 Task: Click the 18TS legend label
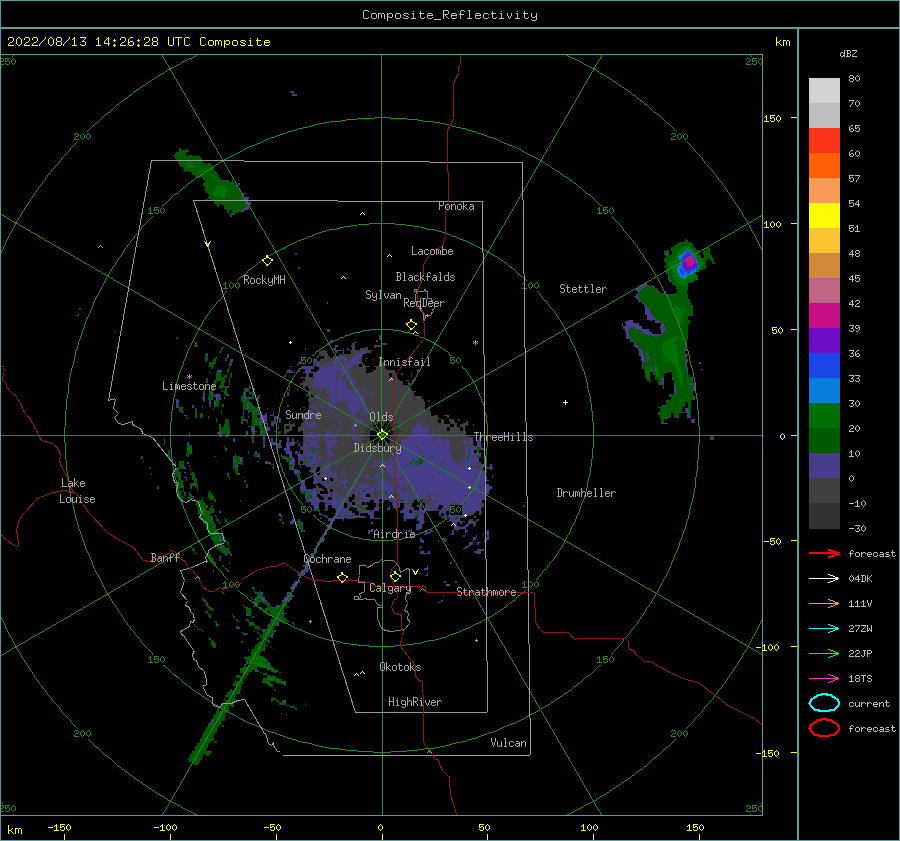[860, 679]
